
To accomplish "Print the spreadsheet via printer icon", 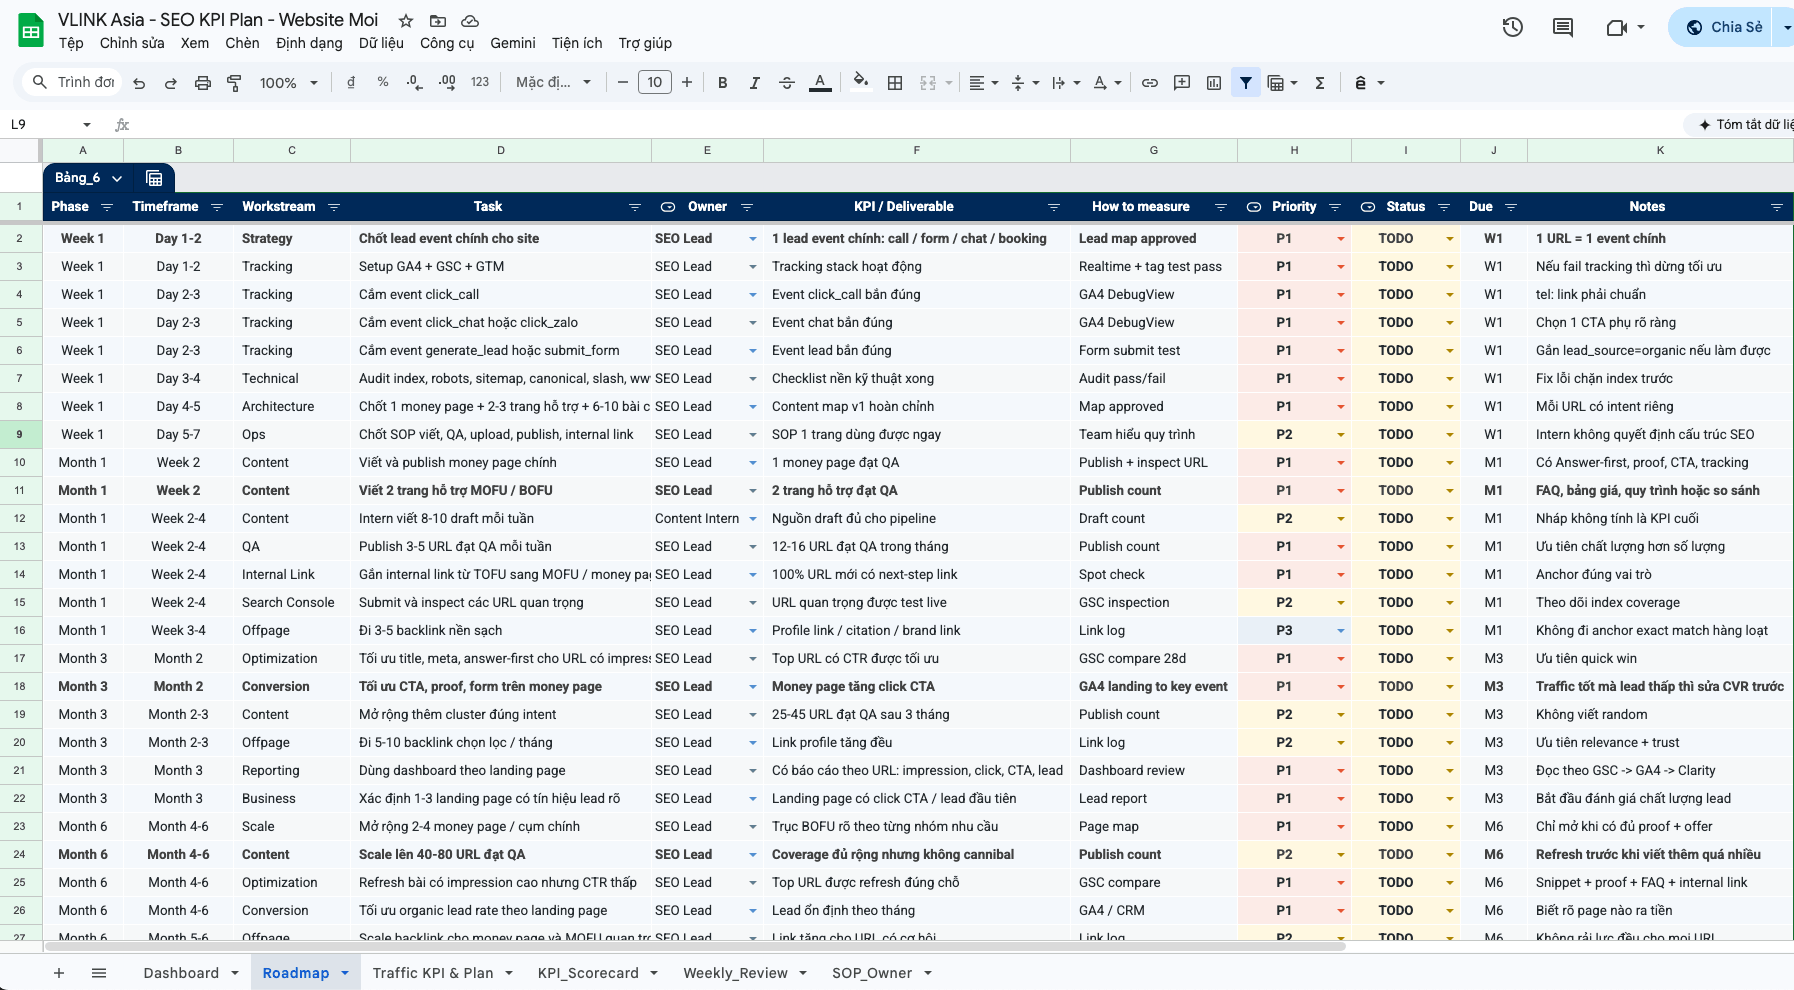I will 203,83.
